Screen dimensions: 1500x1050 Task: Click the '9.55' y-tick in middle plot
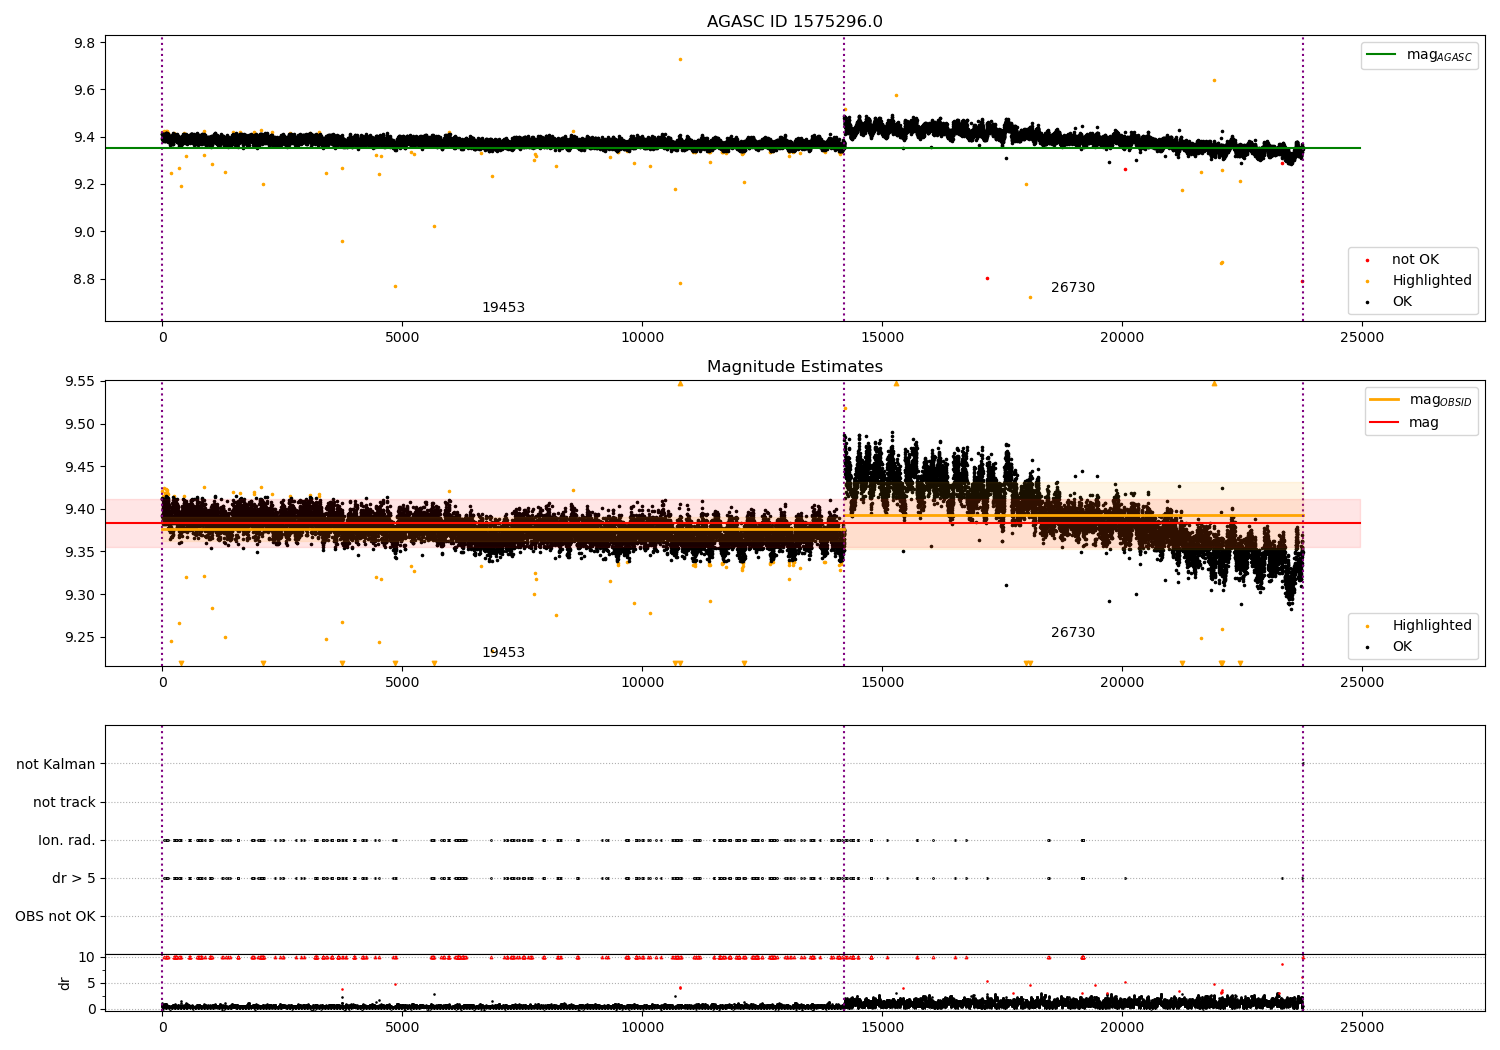click(x=81, y=382)
